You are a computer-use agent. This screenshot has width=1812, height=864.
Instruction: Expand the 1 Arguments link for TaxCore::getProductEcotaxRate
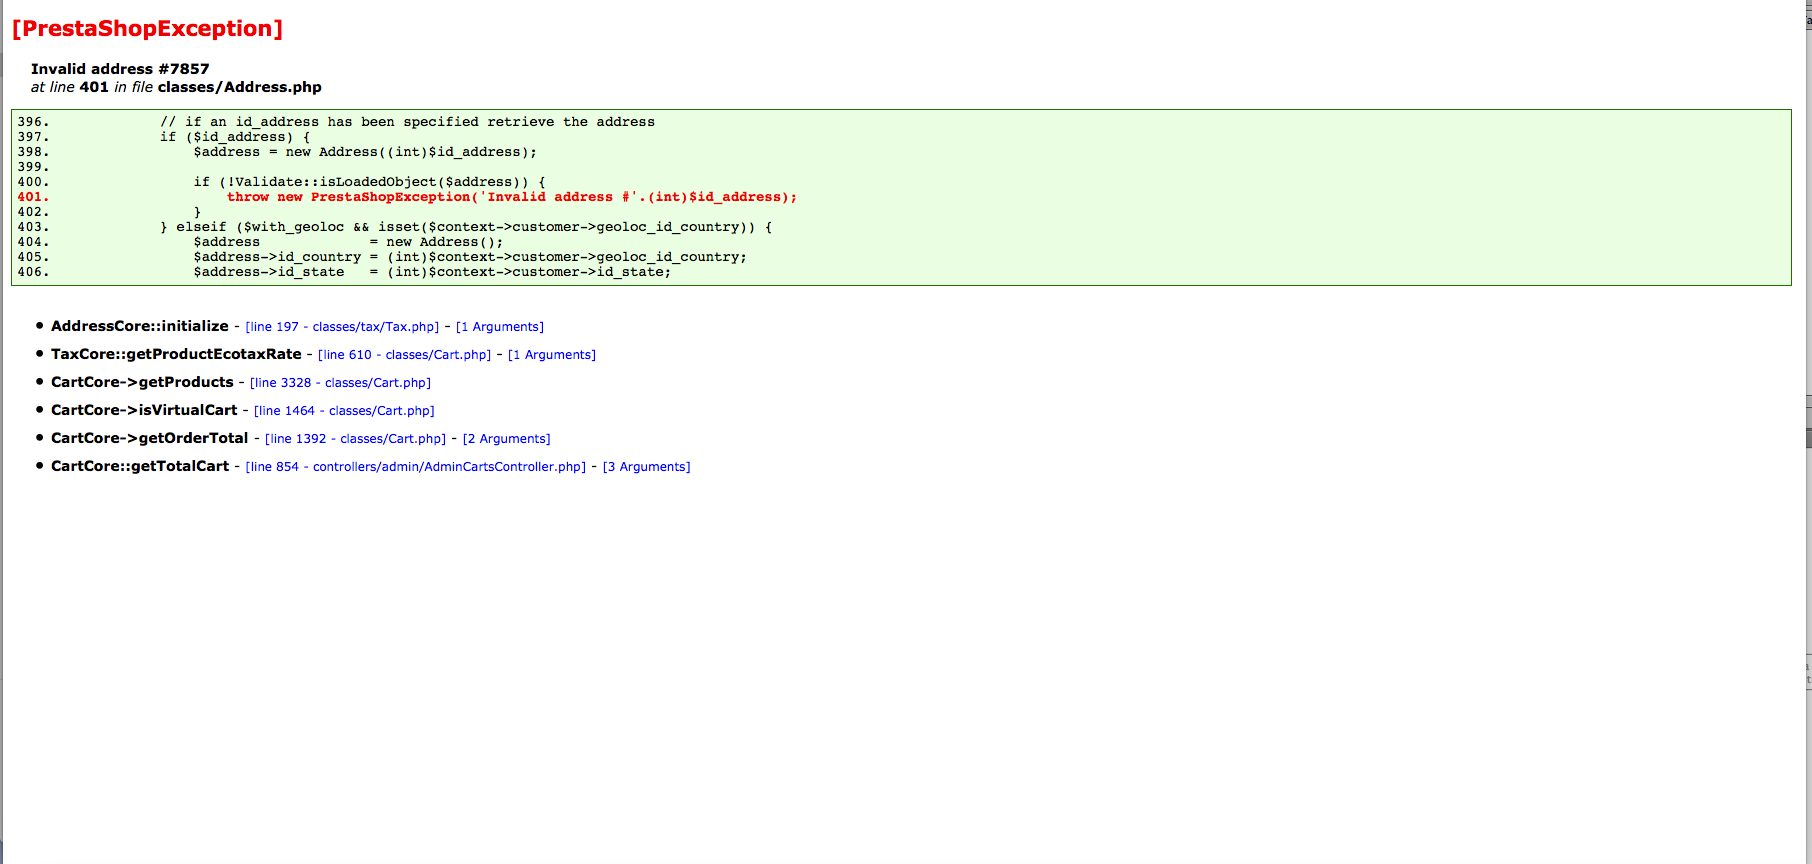point(552,355)
